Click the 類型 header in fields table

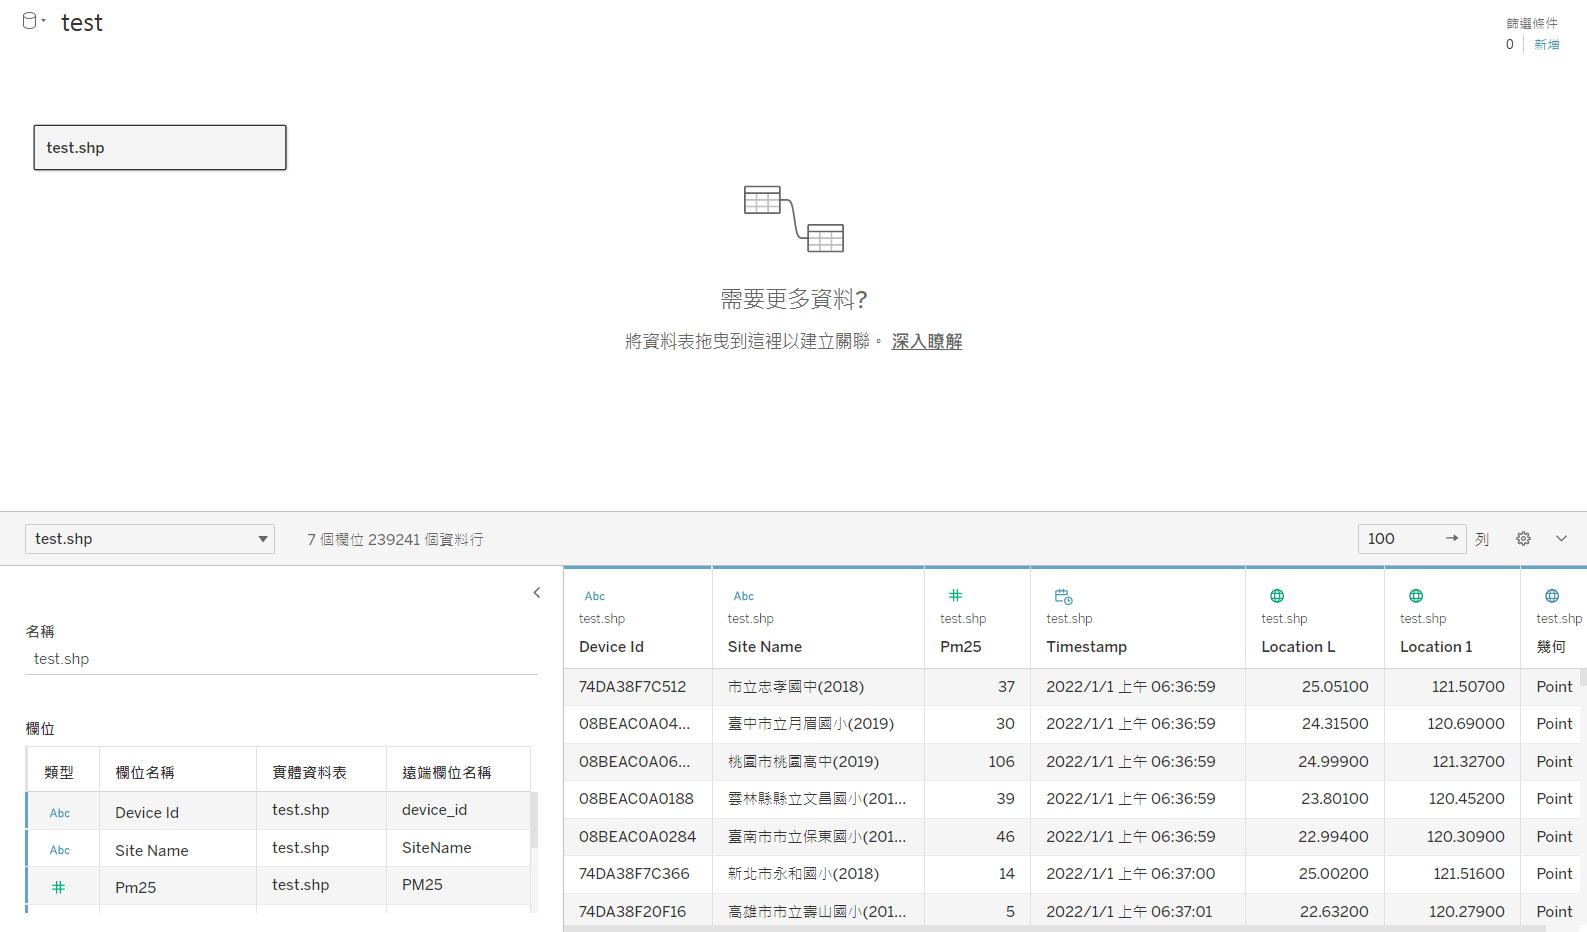point(59,772)
